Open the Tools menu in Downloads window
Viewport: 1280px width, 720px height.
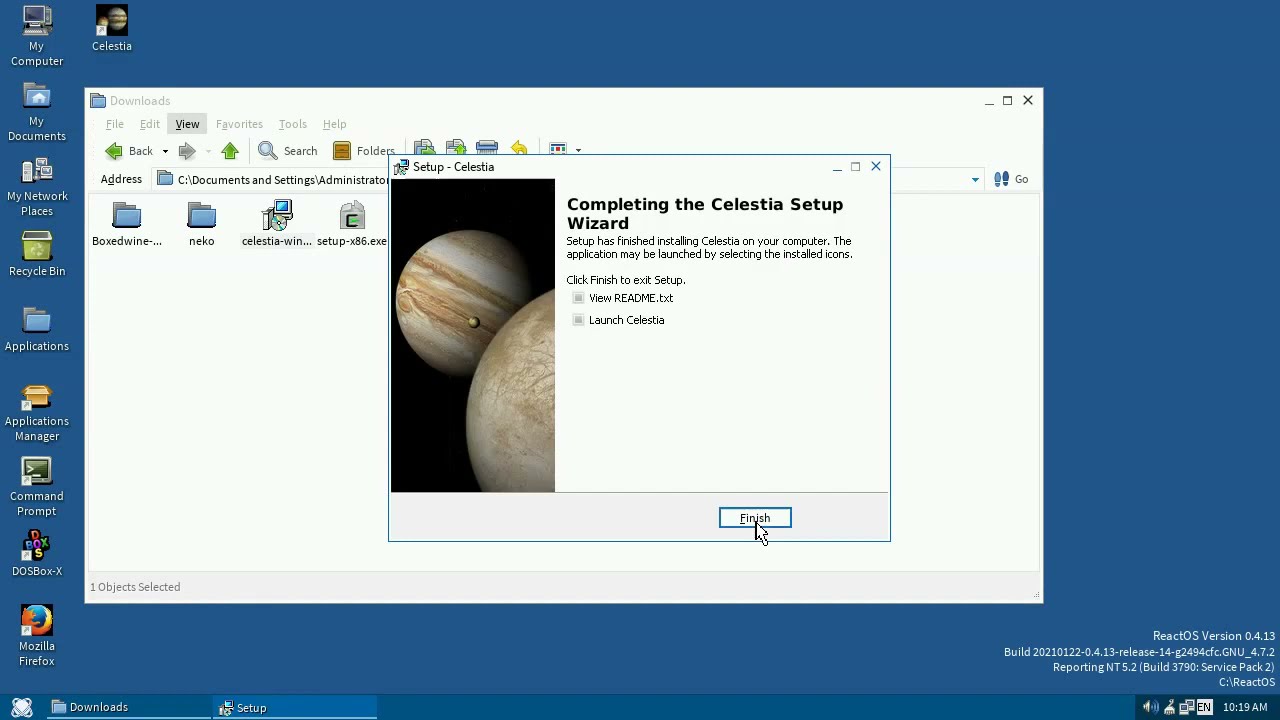click(x=292, y=124)
